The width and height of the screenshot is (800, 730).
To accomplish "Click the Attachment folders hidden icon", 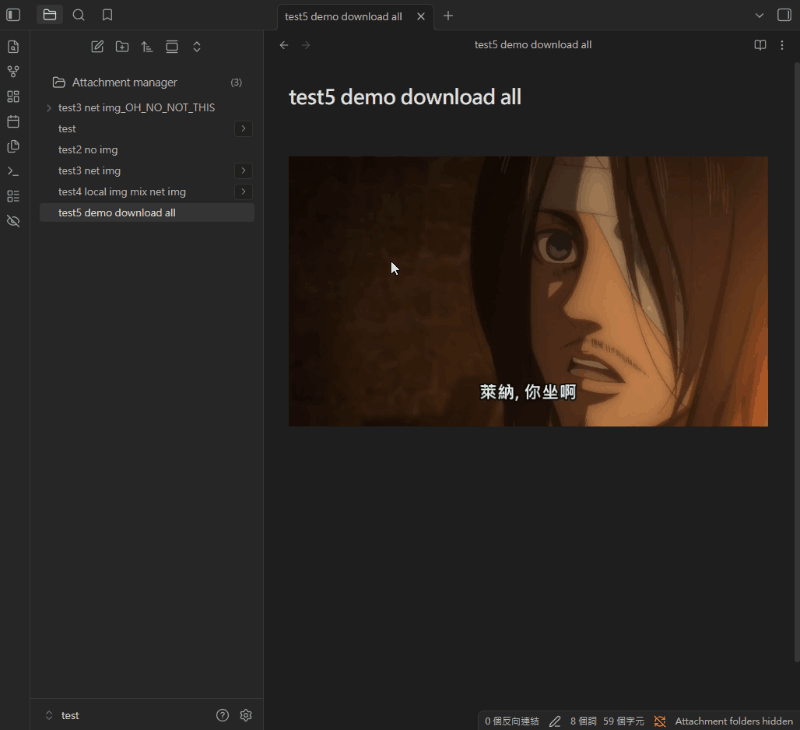I will coord(660,721).
